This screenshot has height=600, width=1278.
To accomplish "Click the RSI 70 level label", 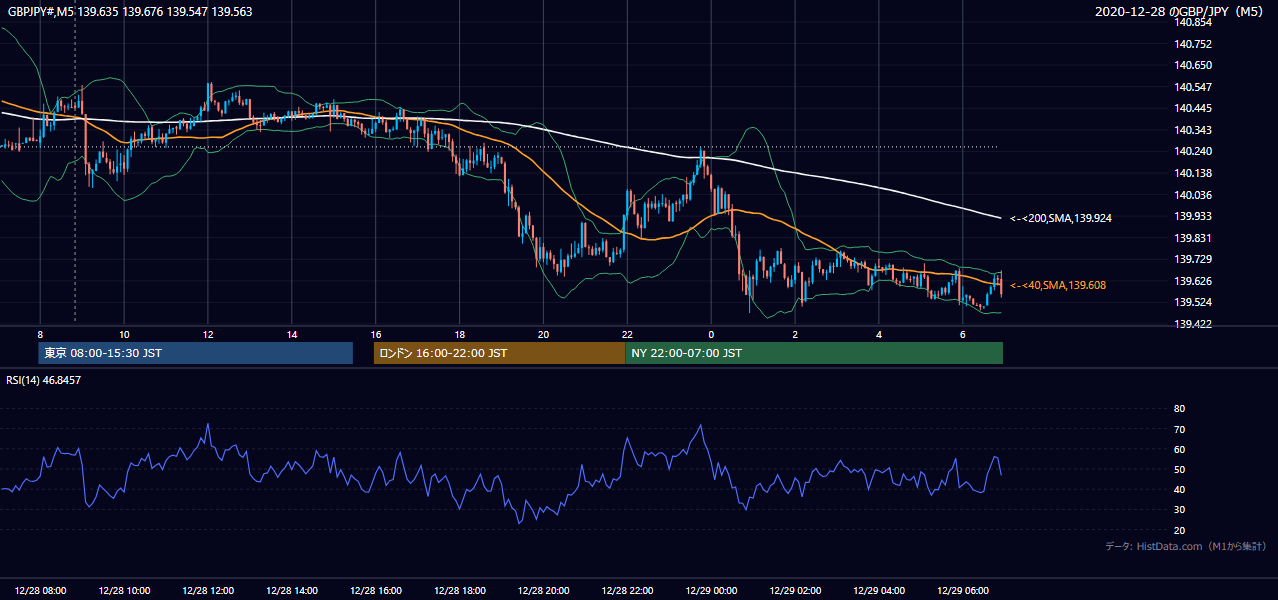I will (x=1179, y=429).
